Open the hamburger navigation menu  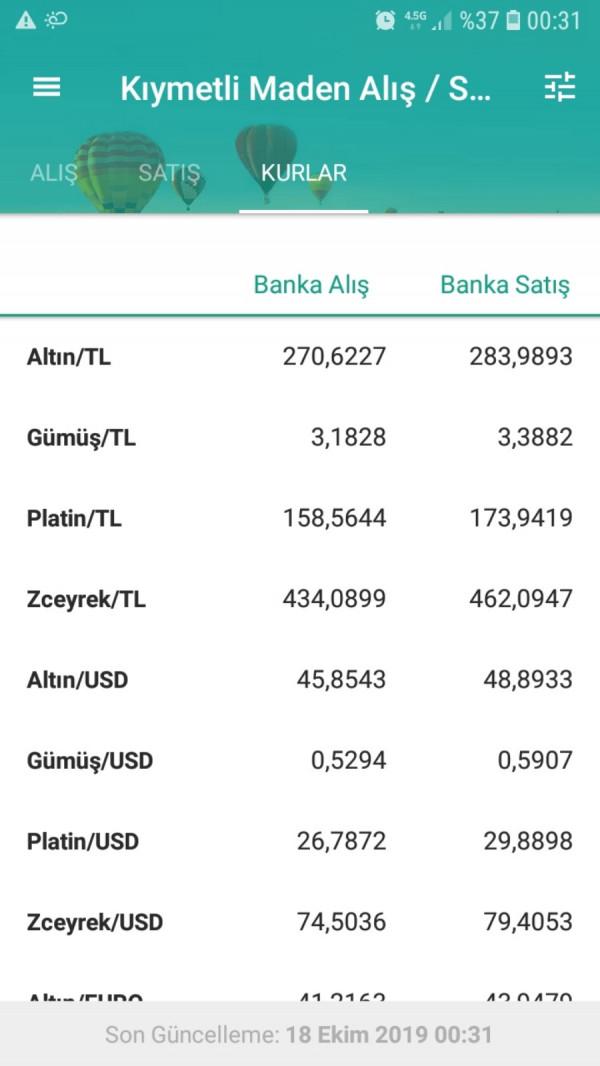pos(47,88)
